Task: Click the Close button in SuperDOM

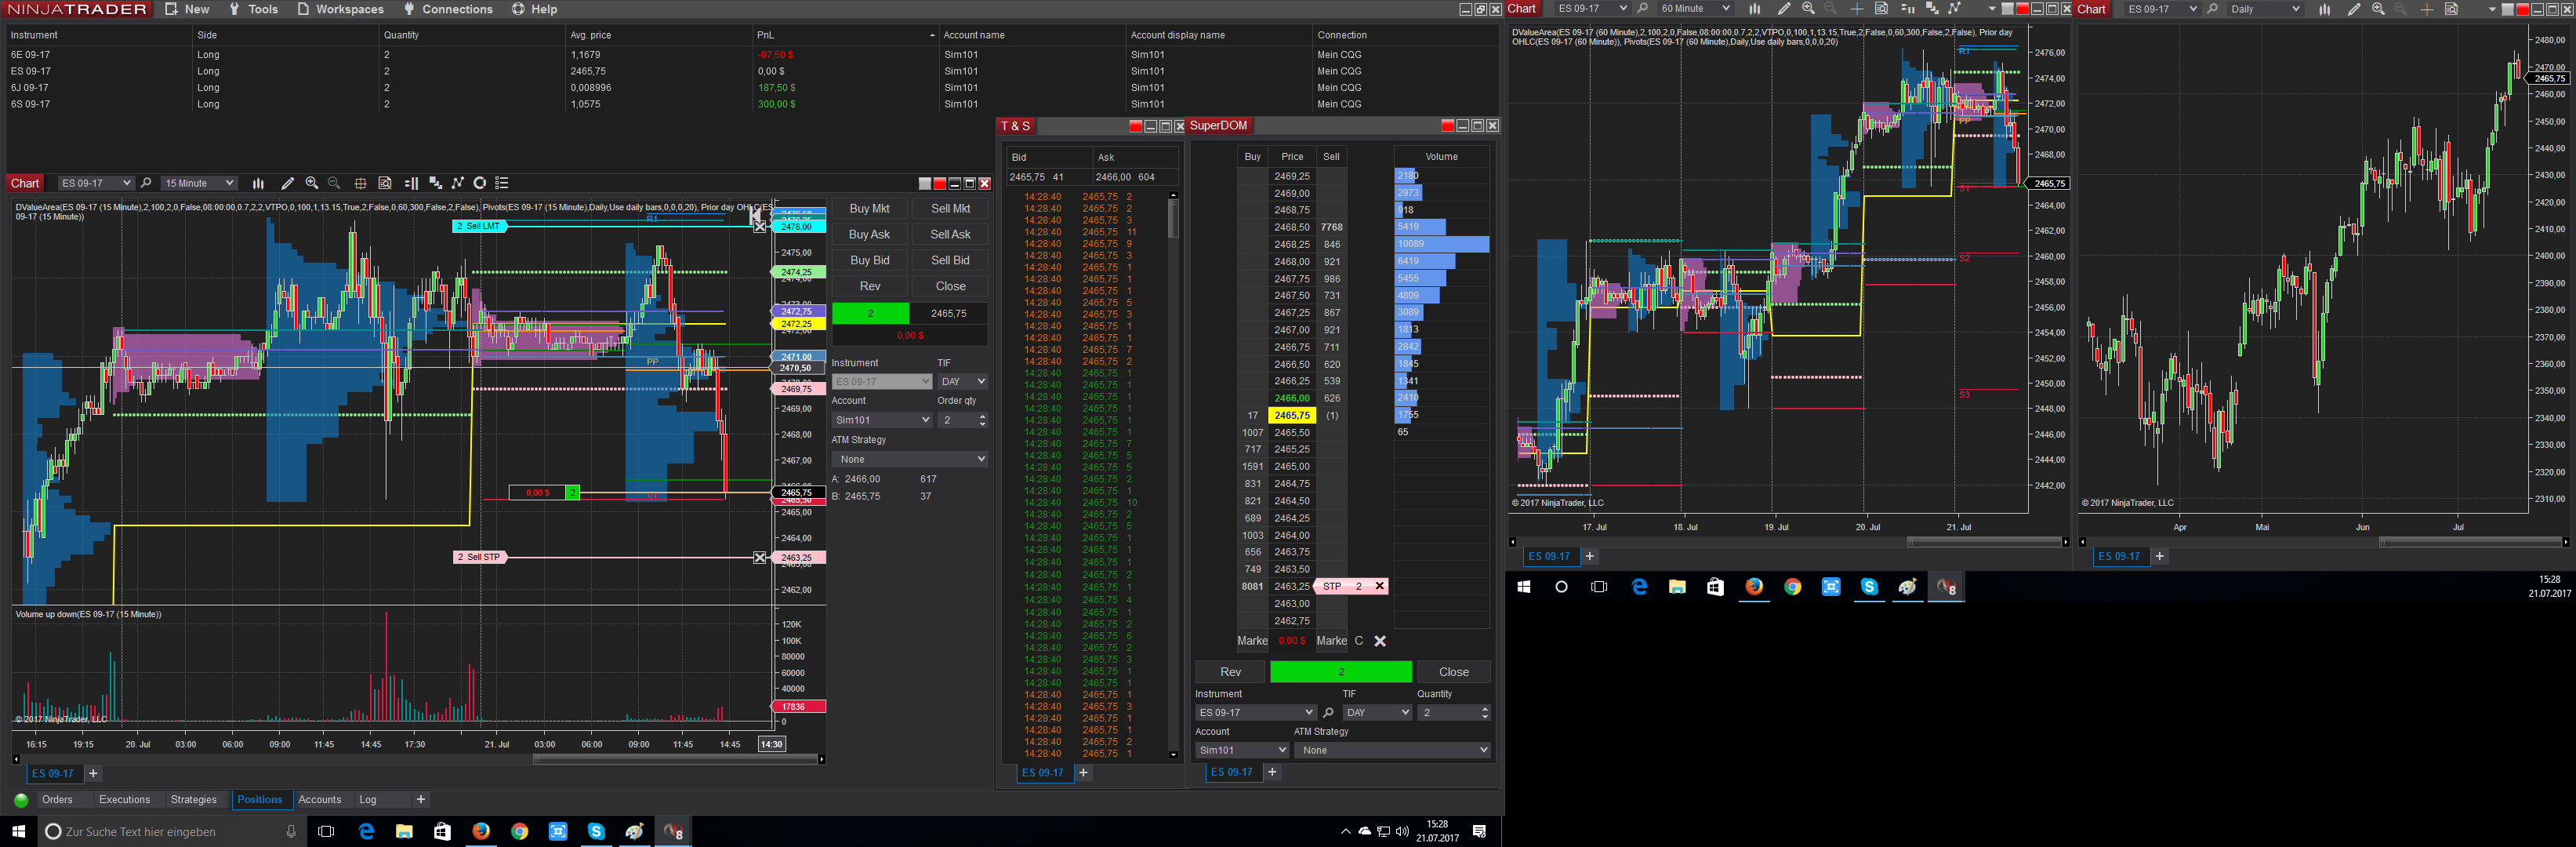Action: point(1453,672)
